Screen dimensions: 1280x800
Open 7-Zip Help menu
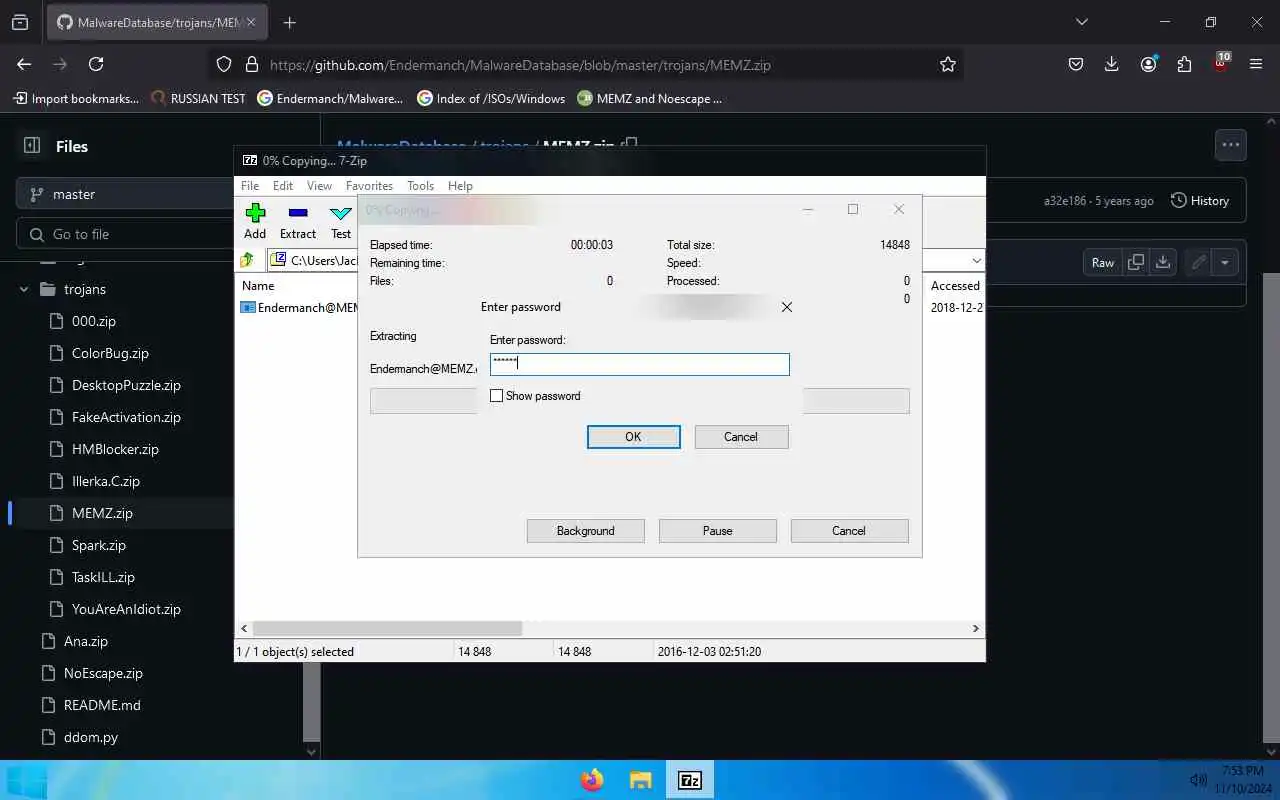(460, 186)
